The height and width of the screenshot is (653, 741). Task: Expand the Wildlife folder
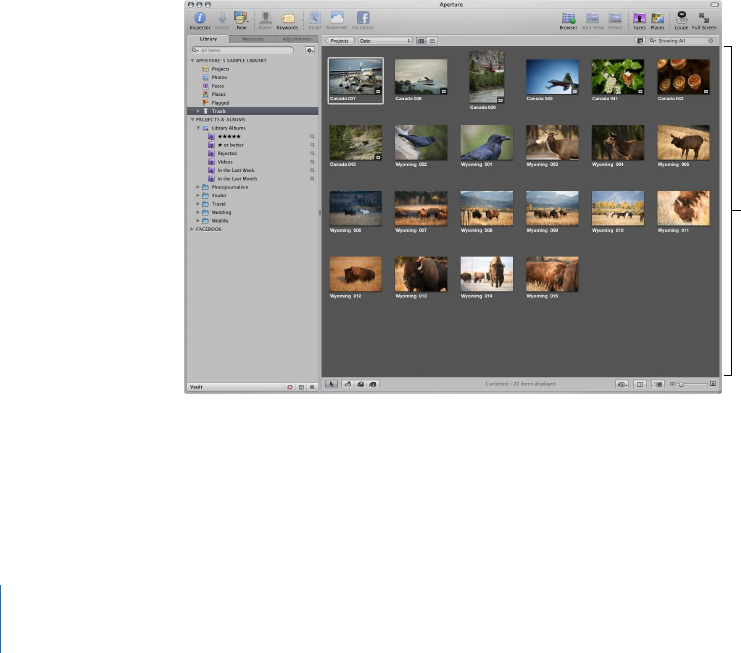click(x=198, y=221)
